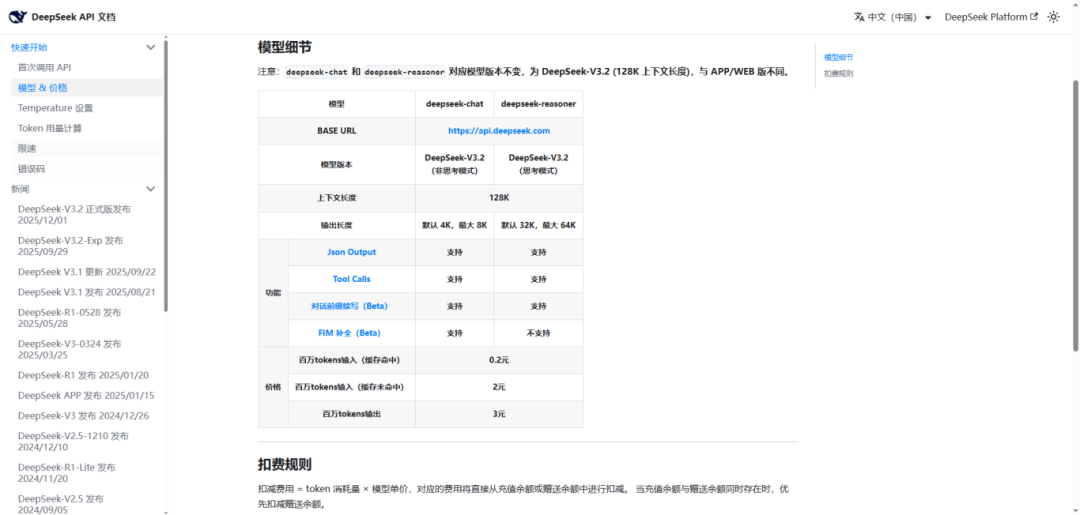Image resolution: width=1080 pixels, height=515 pixels.
Task: Collapse the 新闻 sidebar section chevron
Action: (x=151, y=189)
